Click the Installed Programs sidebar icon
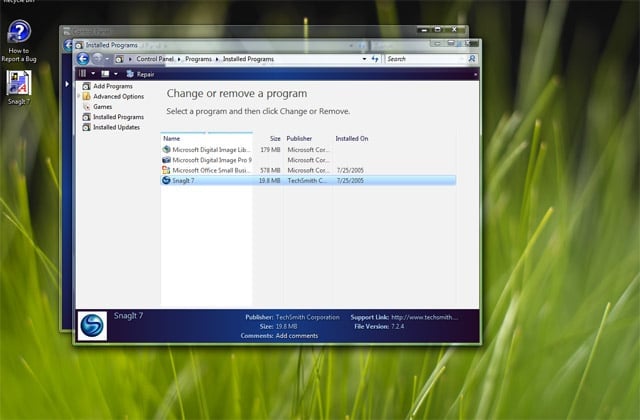640x420 pixels. (x=86, y=117)
